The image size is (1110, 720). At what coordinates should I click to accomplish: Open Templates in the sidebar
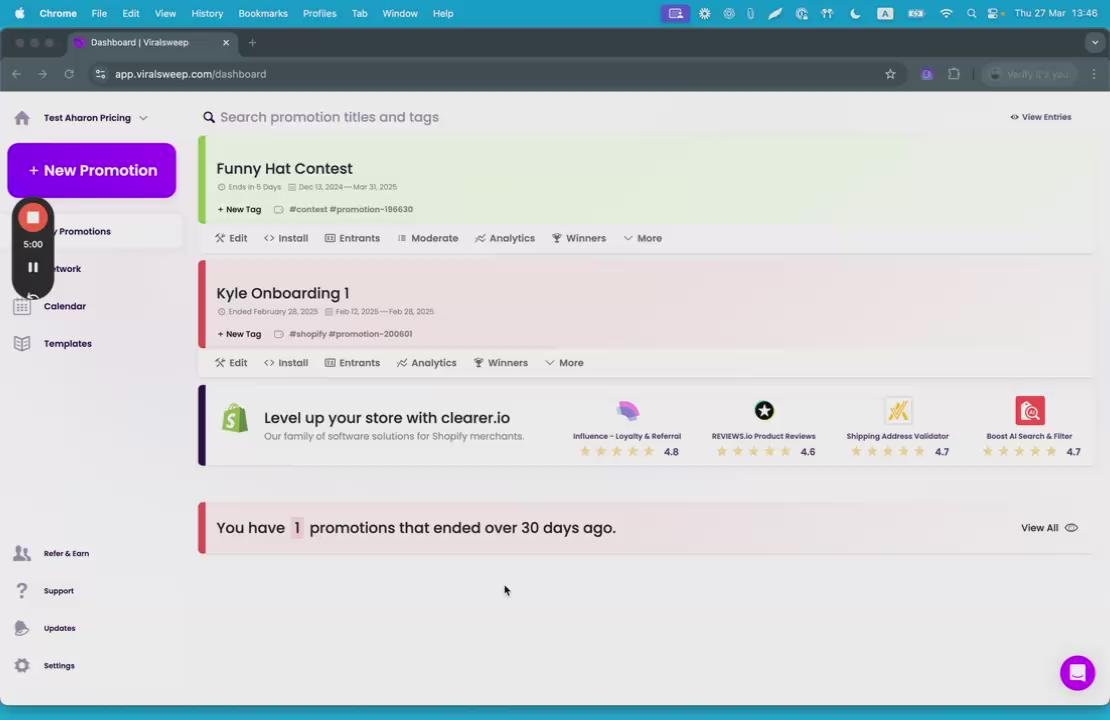click(67, 344)
